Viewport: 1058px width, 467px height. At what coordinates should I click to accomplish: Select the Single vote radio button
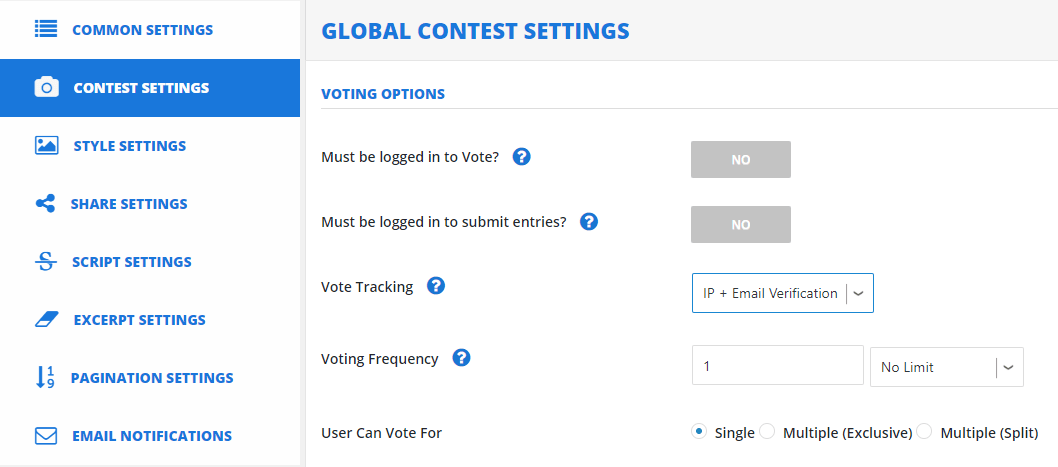699,432
